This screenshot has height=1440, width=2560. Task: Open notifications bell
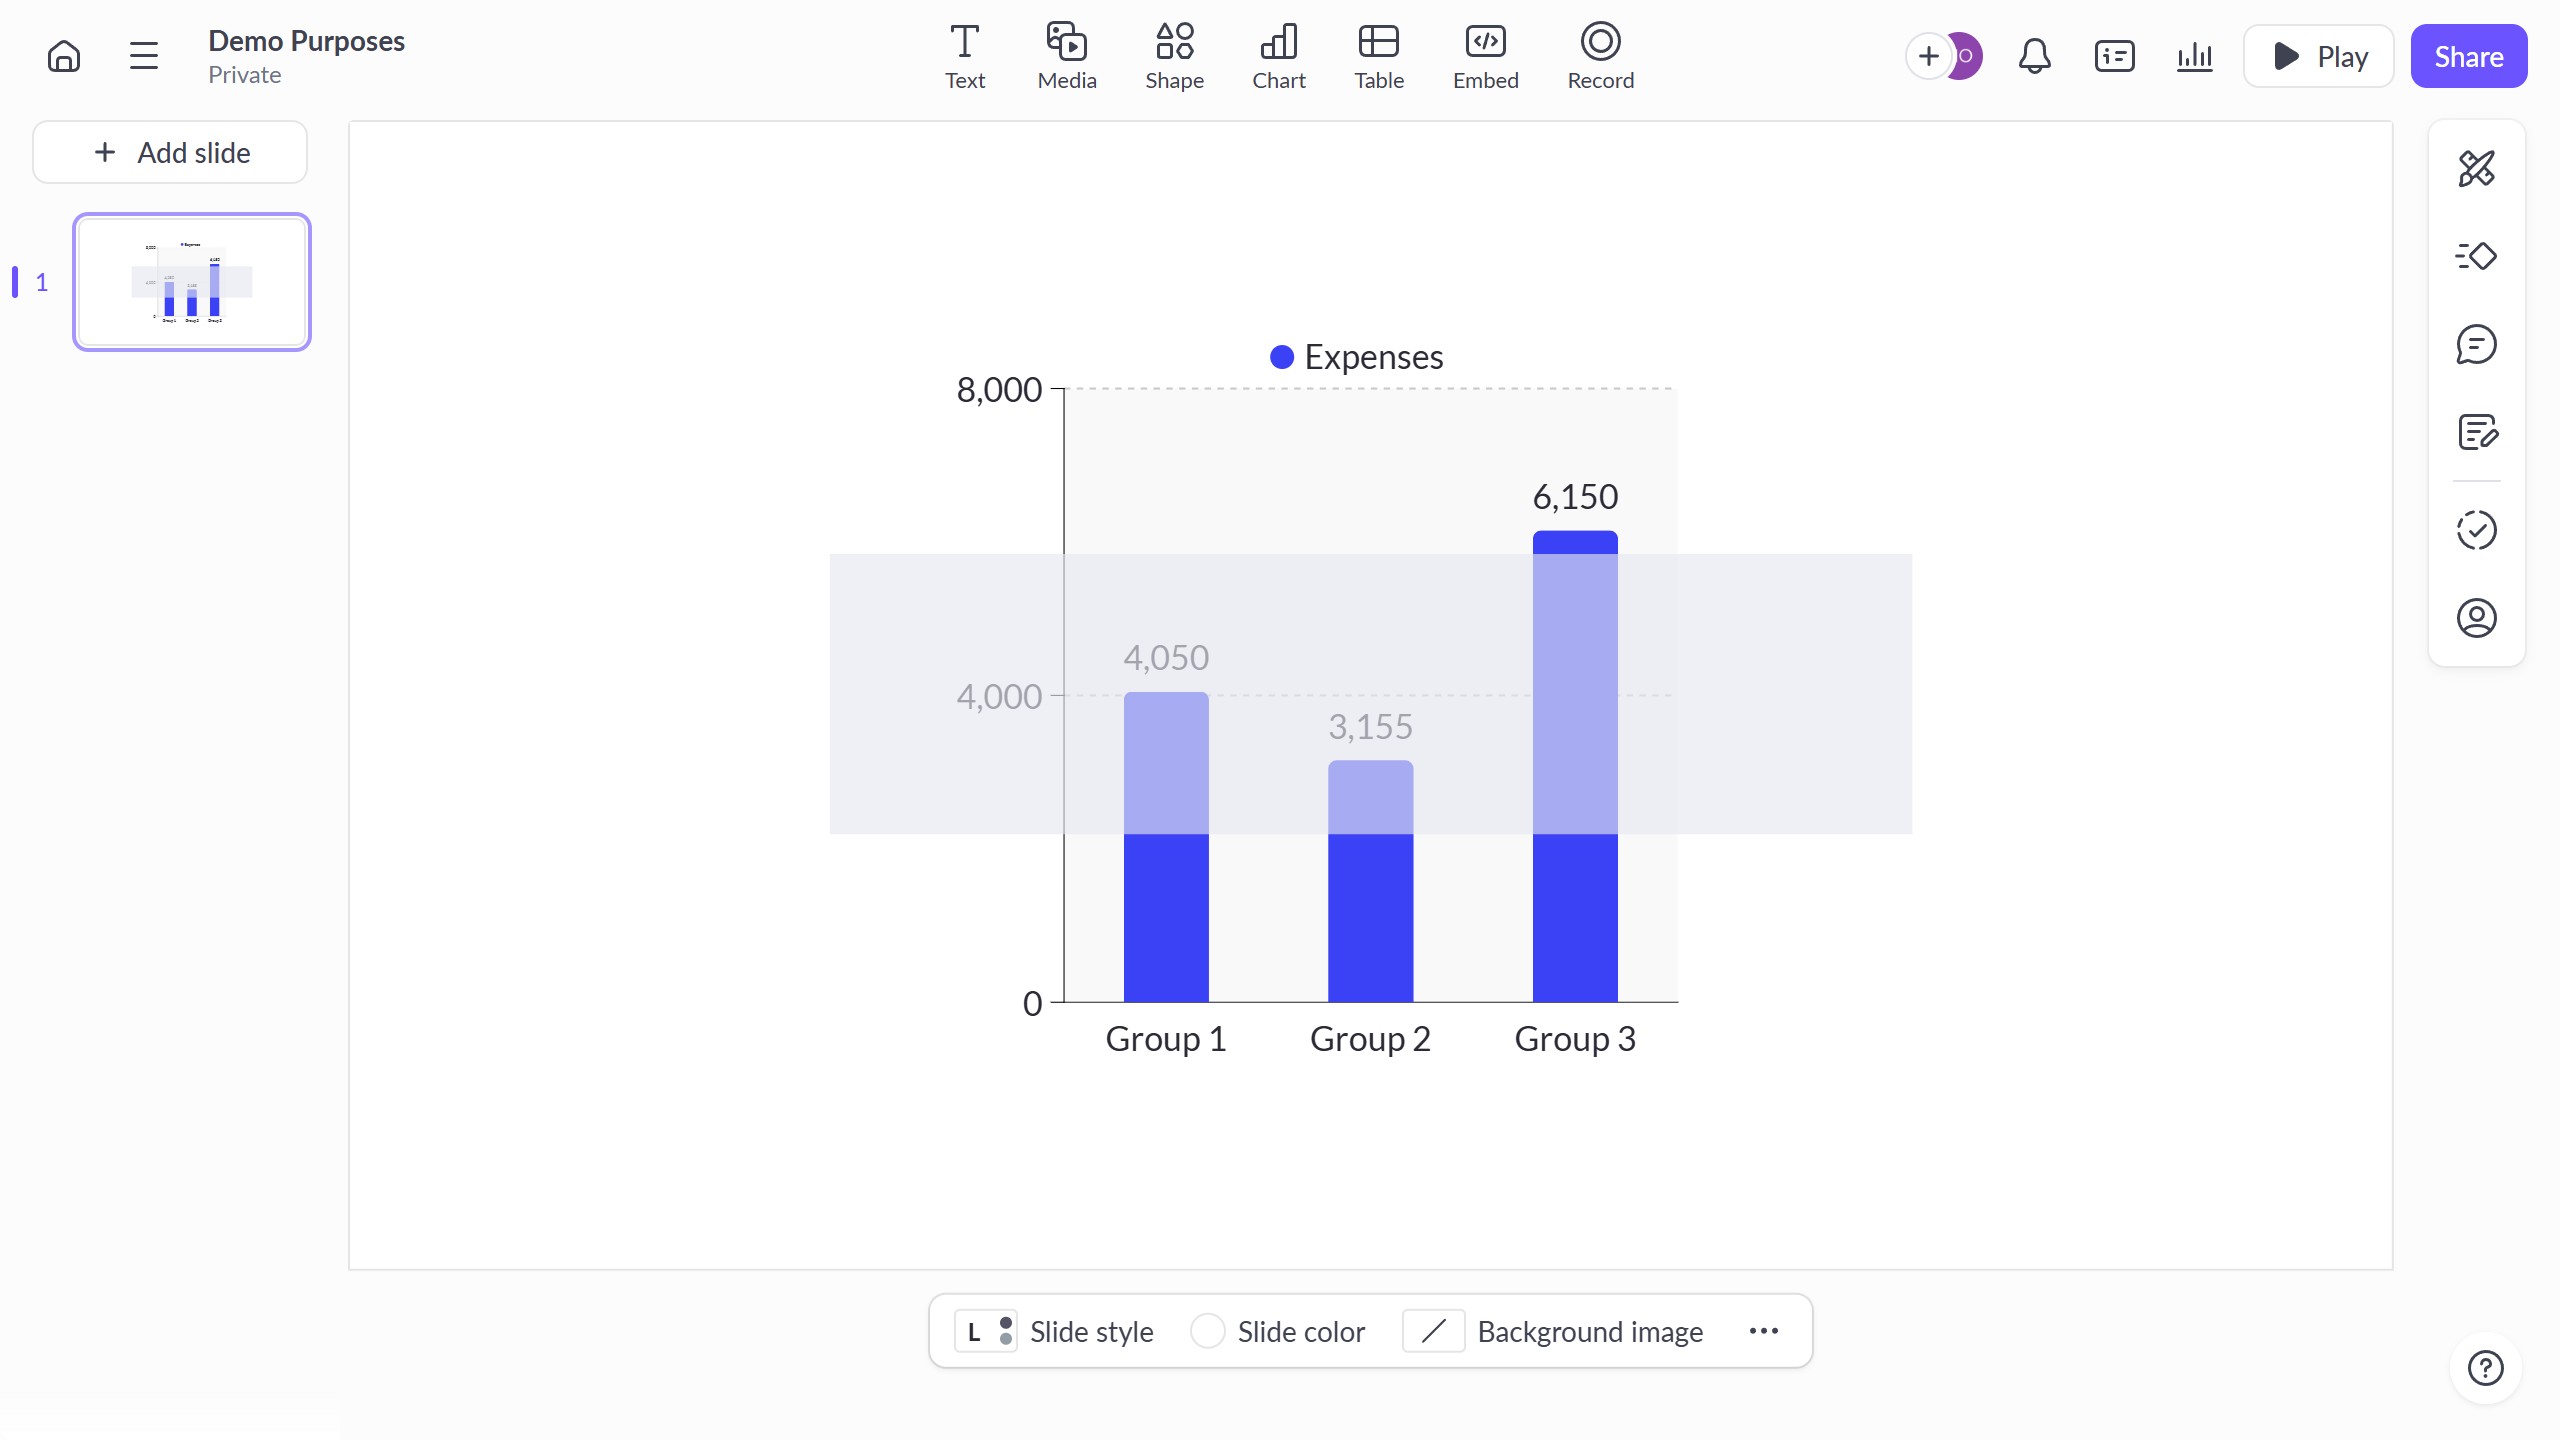pyautogui.click(x=2034, y=56)
